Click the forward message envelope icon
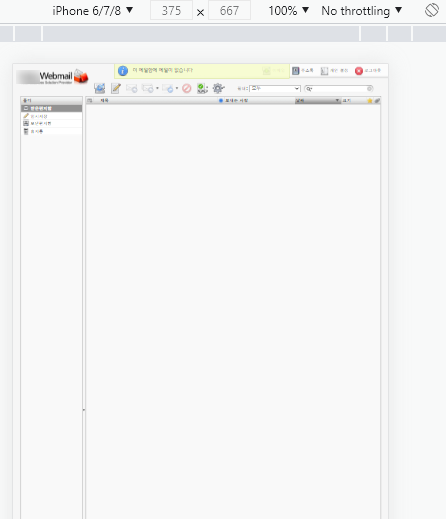 [168, 88]
